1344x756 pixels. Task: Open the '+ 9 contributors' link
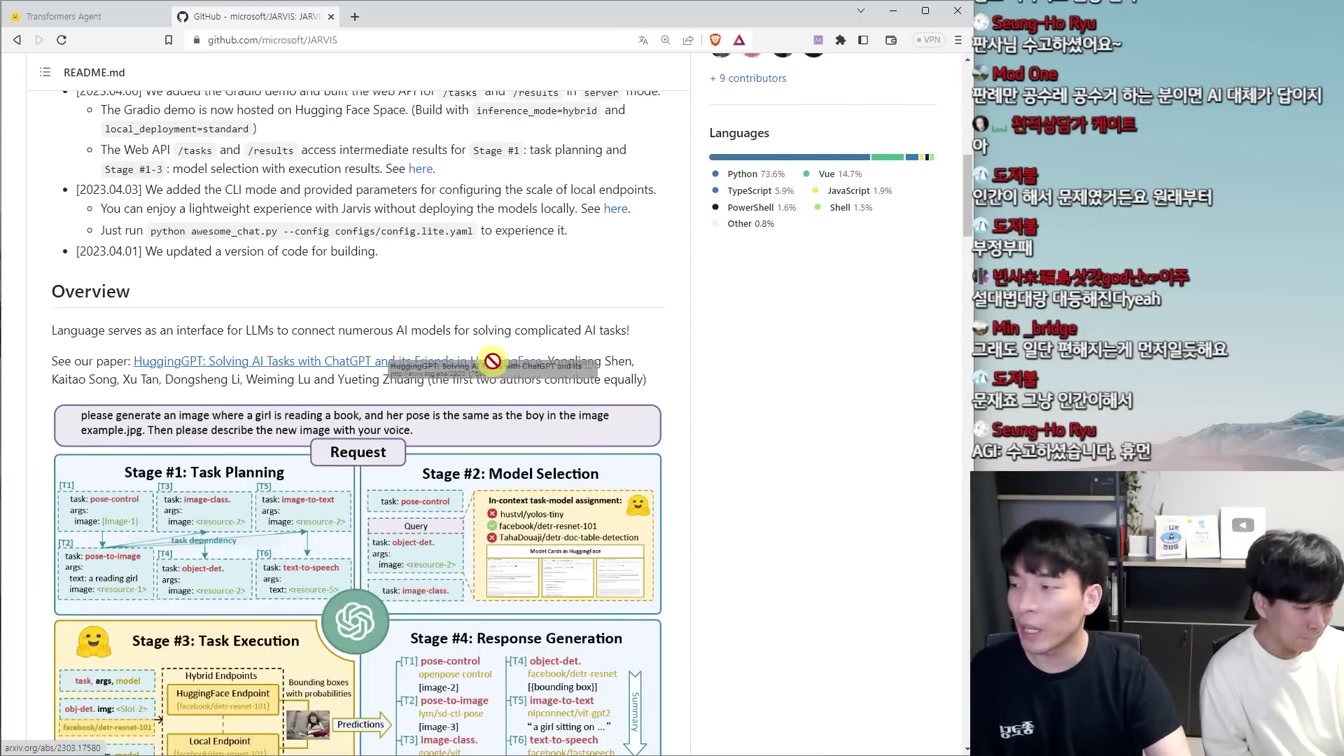(748, 78)
